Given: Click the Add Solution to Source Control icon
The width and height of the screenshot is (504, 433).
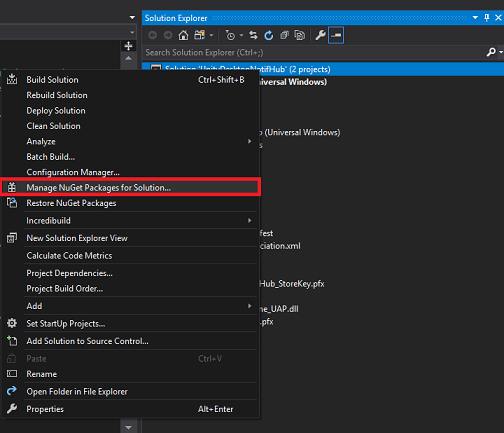Looking at the screenshot, I should (x=12, y=341).
